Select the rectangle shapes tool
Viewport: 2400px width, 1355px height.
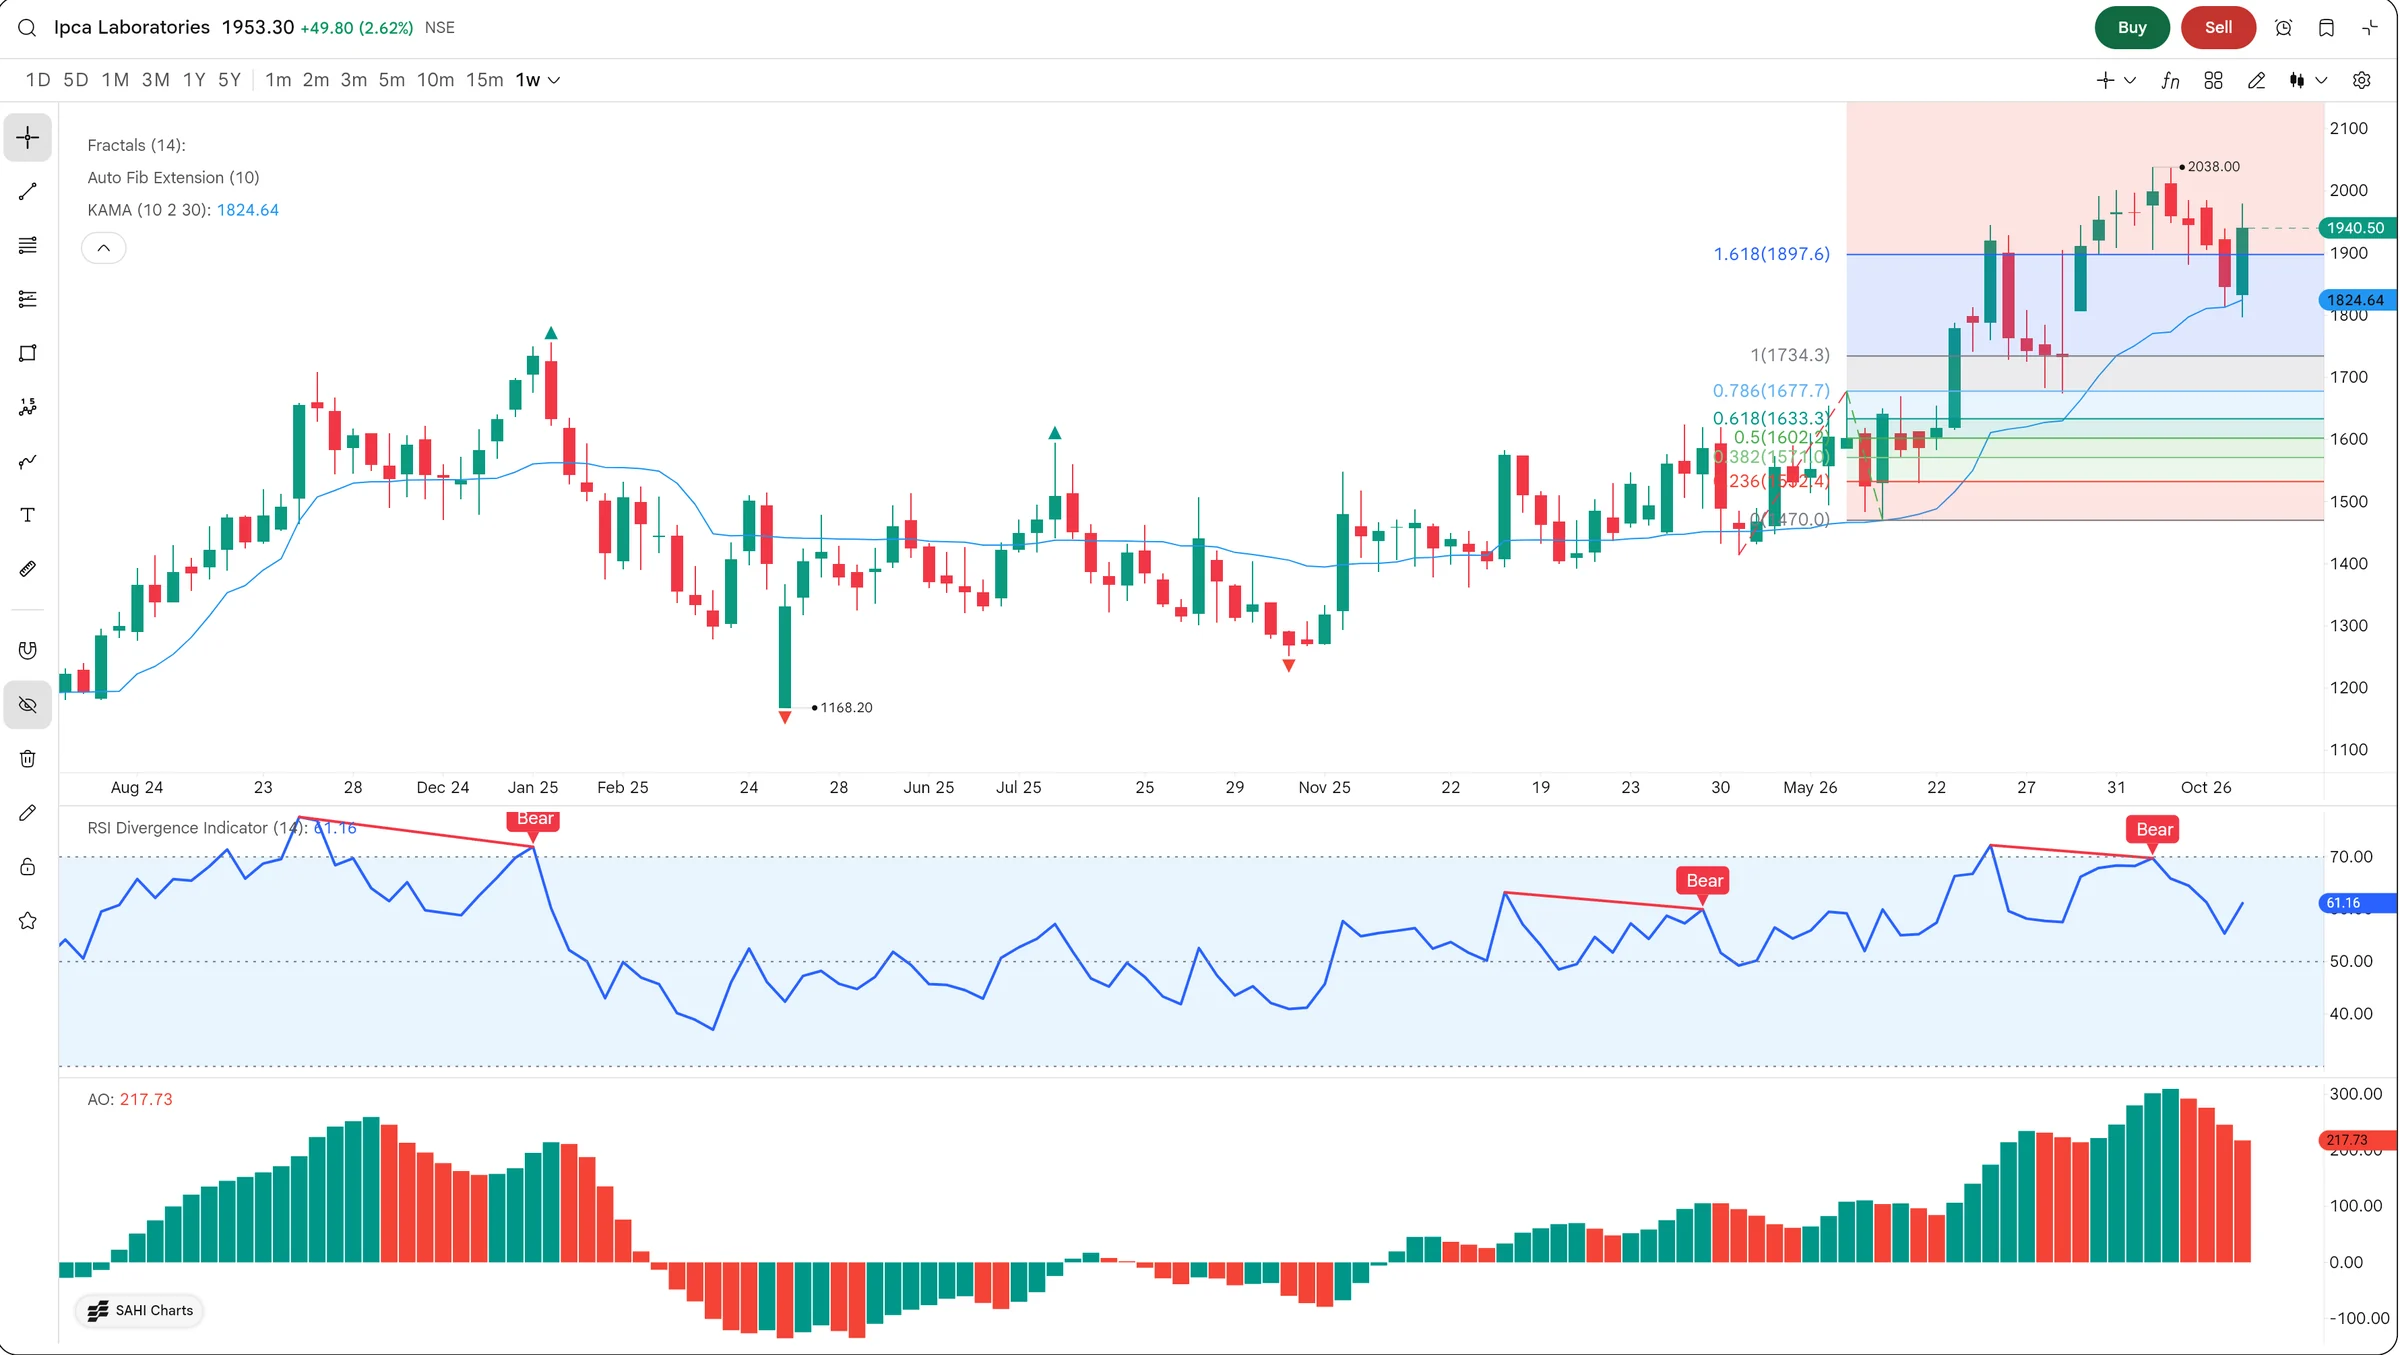click(x=28, y=353)
